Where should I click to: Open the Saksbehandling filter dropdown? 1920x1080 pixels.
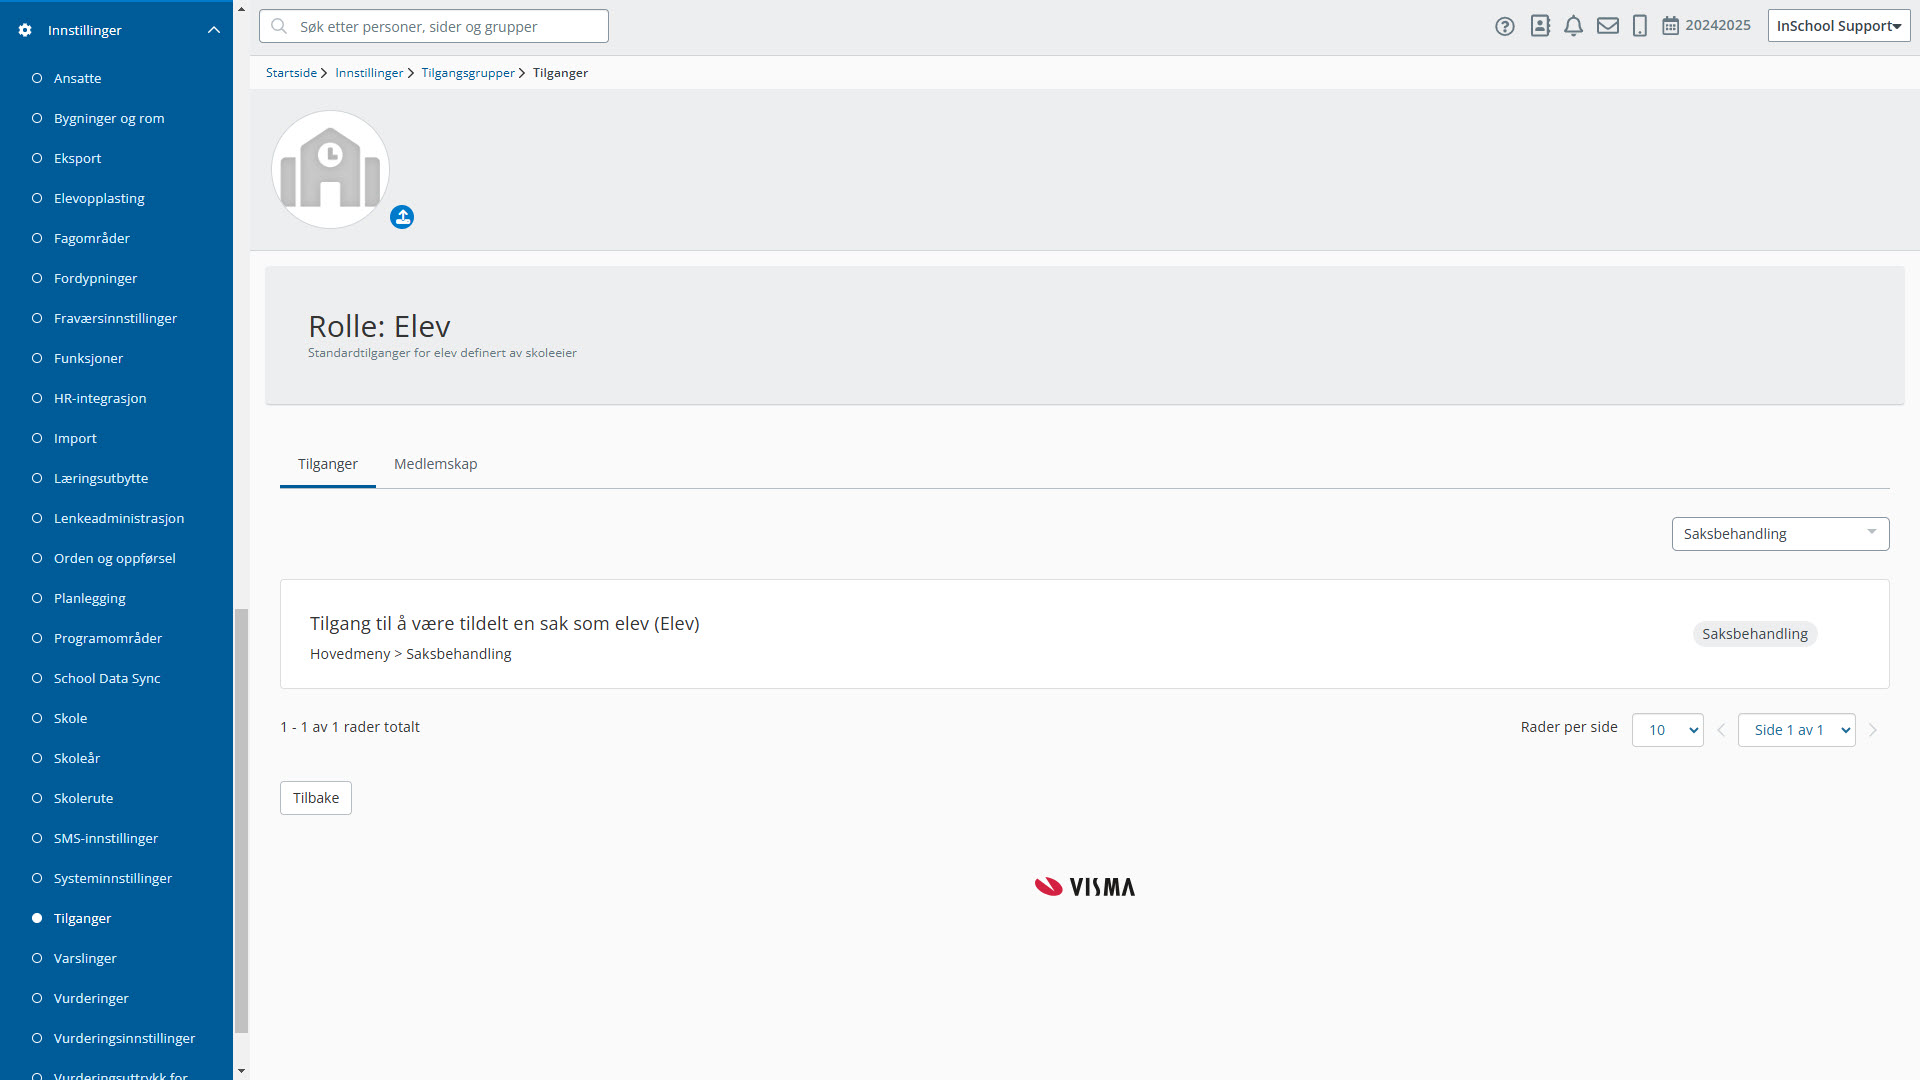(x=1780, y=534)
